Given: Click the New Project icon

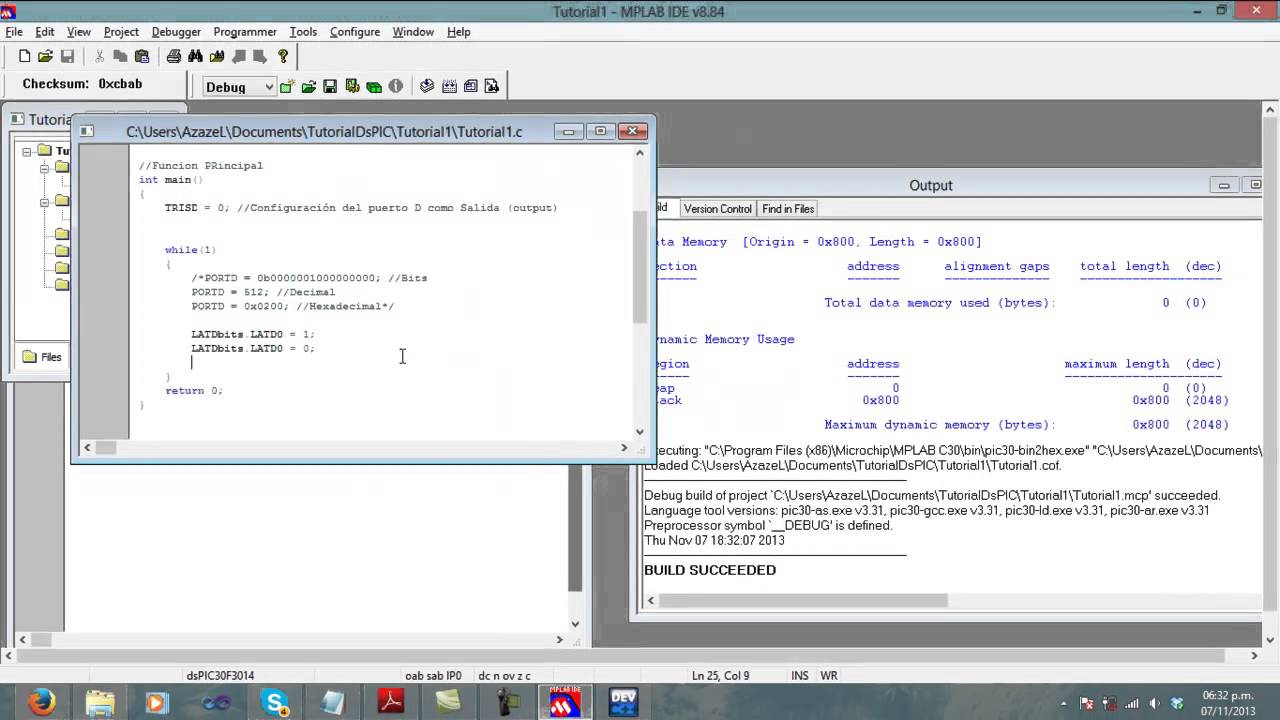Looking at the screenshot, I should pyautogui.click(x=287, y=87).
